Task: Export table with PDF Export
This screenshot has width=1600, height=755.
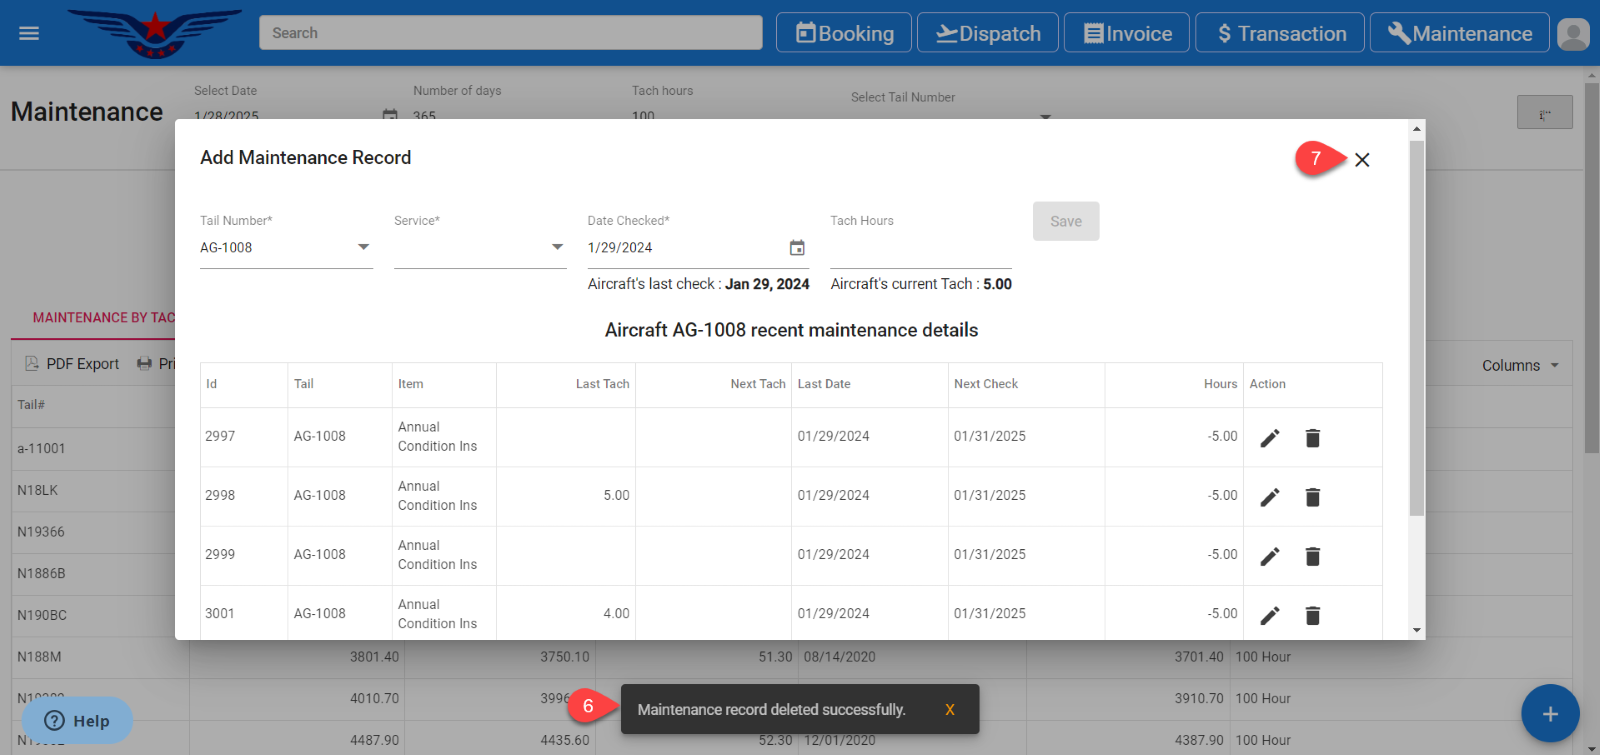Action: 72,364
